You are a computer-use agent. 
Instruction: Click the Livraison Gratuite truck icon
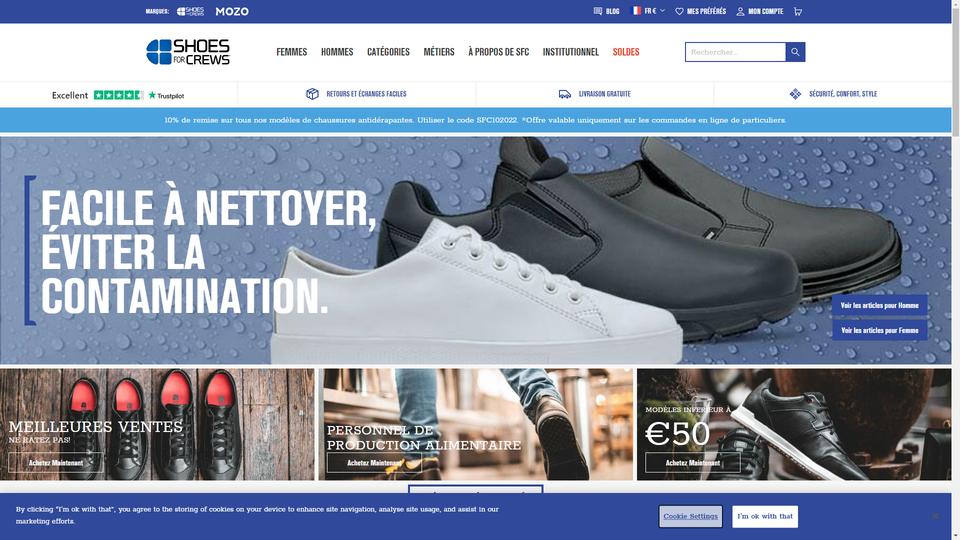(564, 94)
